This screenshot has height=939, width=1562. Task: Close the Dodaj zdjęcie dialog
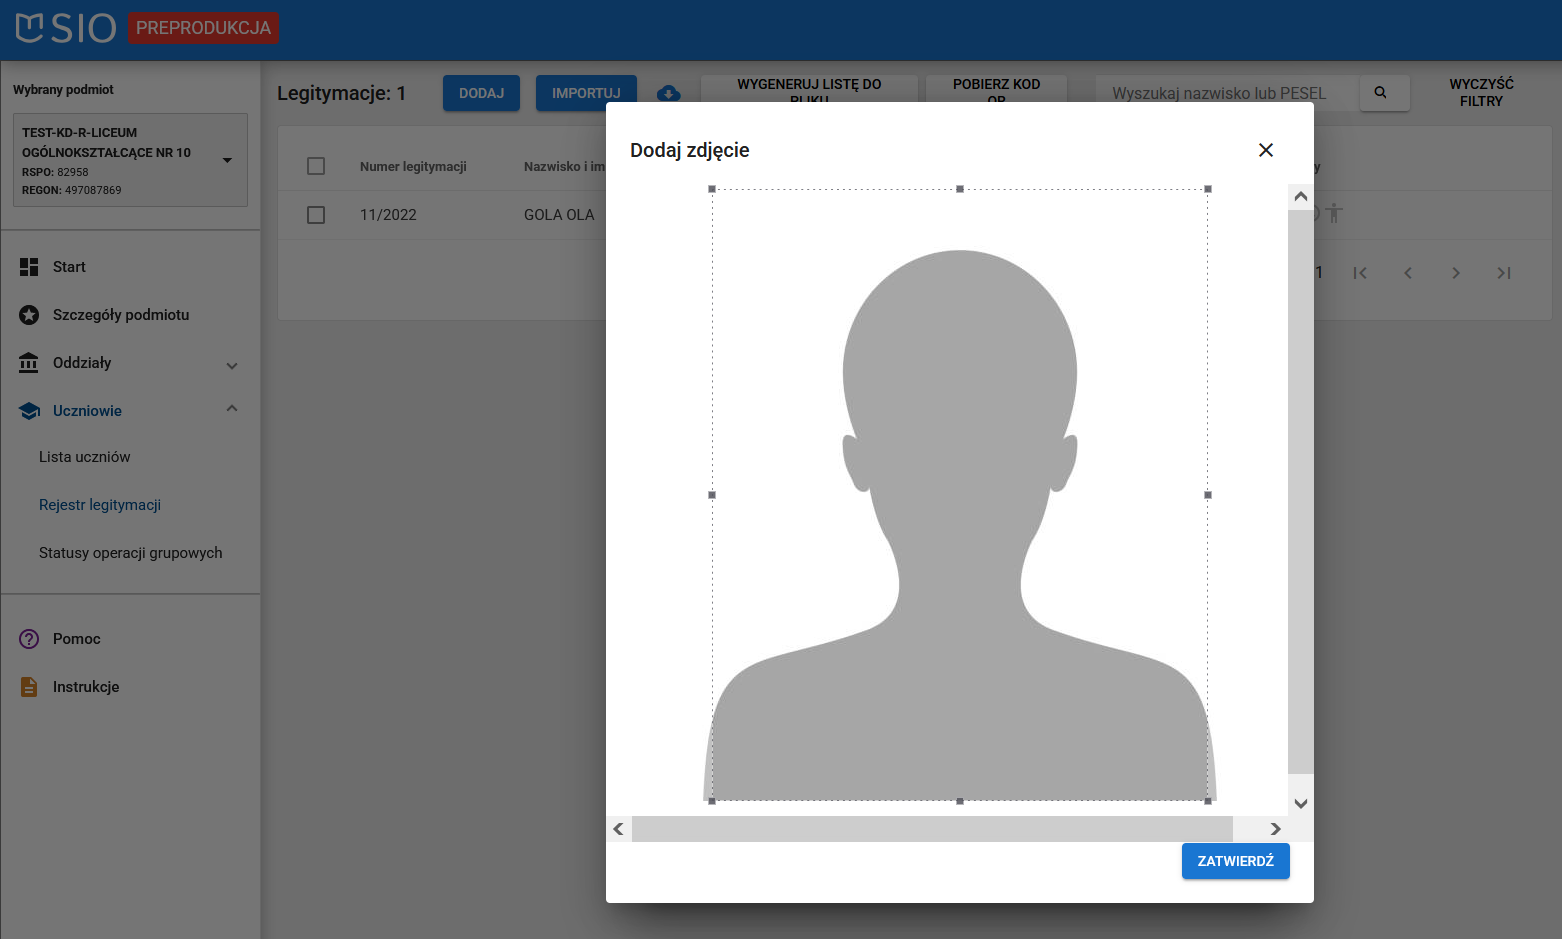point(1265,150)
